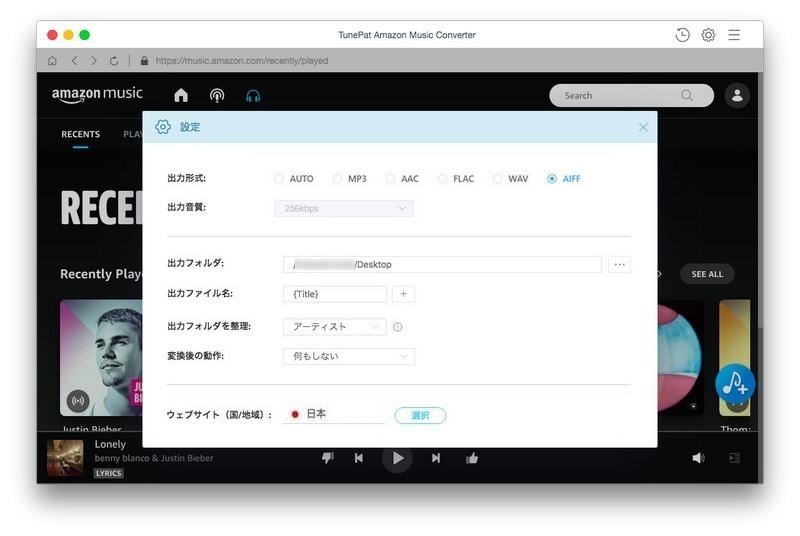This screenshot has width=800, height=536.
Task: Close the settings dialog with the X
Action: pos(643,127)
